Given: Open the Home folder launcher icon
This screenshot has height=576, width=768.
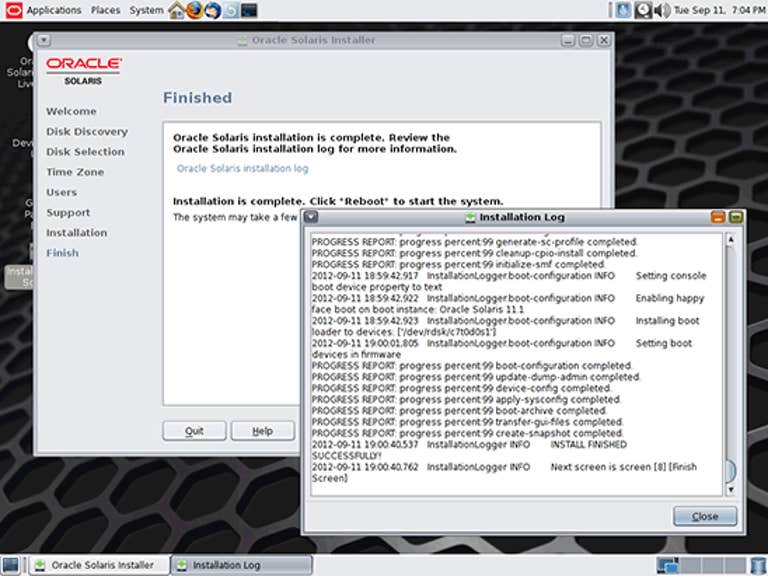Looking at the screenshot, I should coord(177,10).
